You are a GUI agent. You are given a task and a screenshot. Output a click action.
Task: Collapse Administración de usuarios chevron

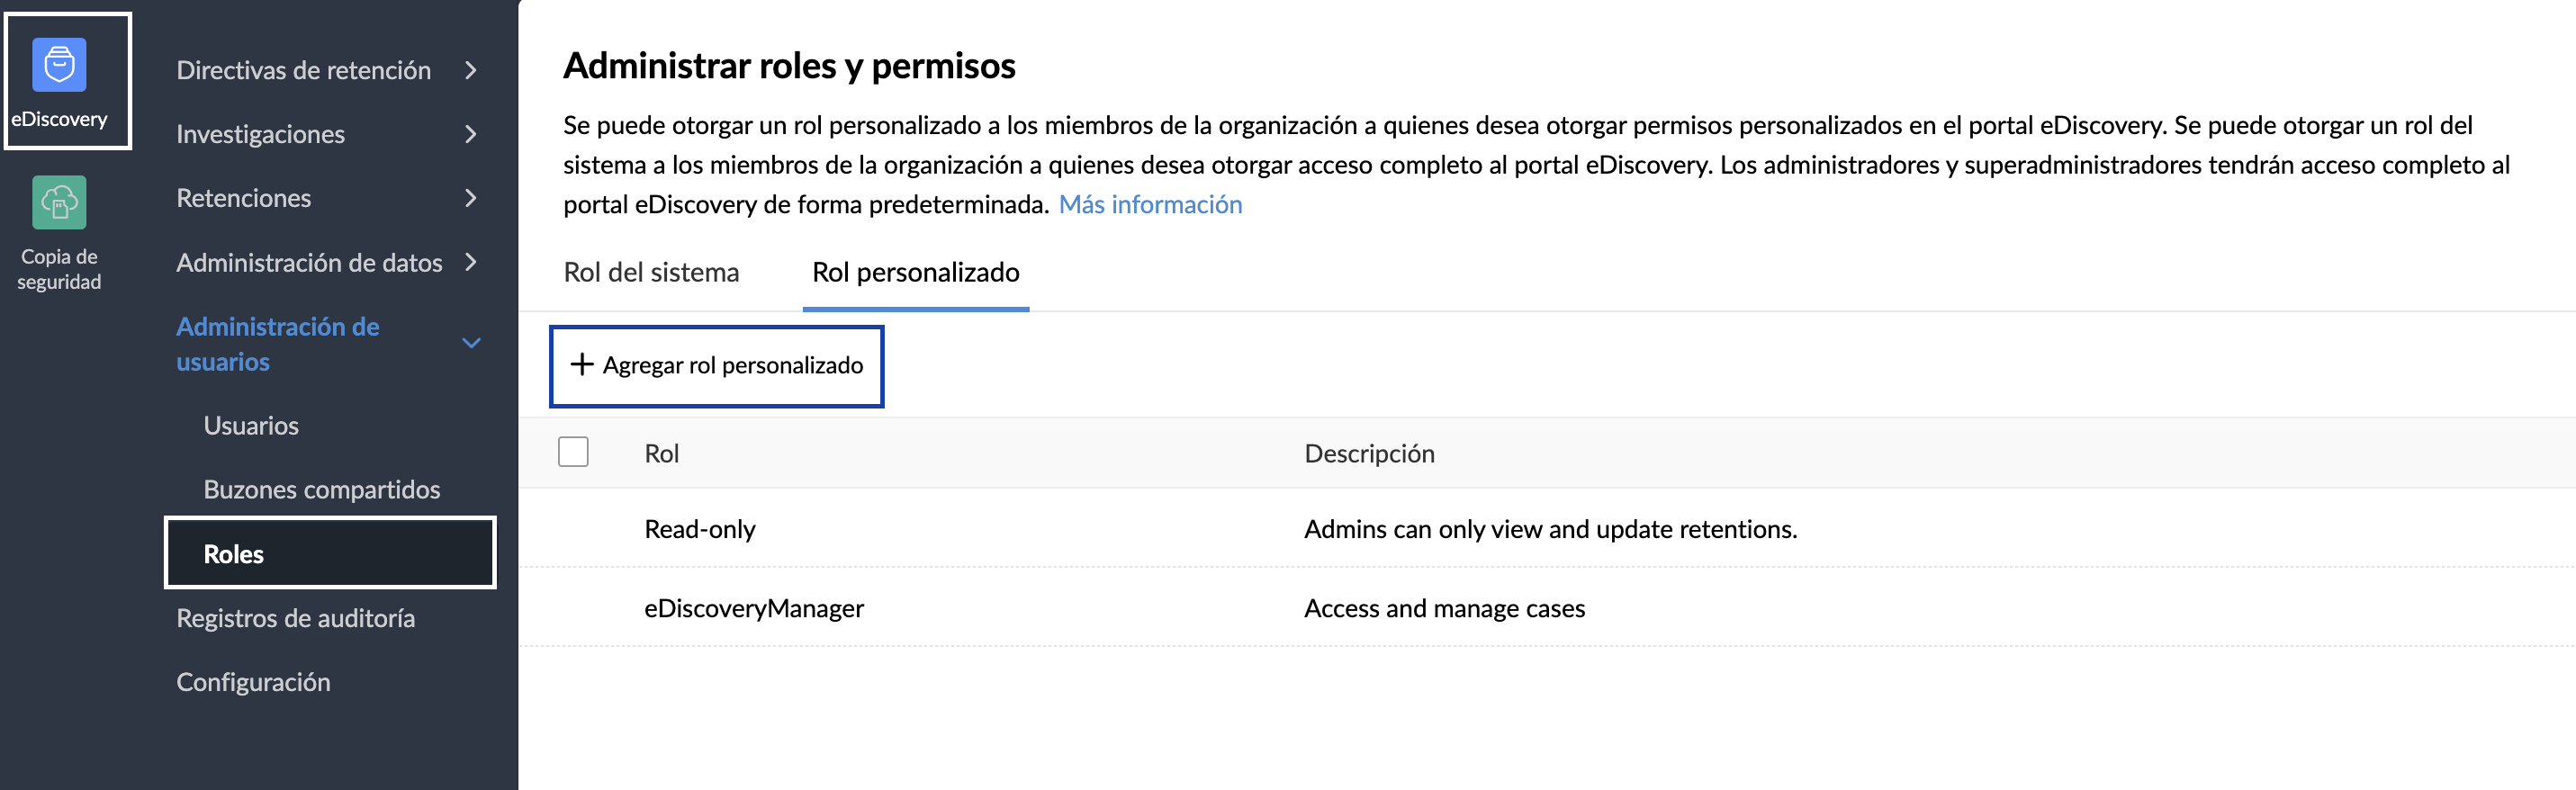(x=471, y=344)
